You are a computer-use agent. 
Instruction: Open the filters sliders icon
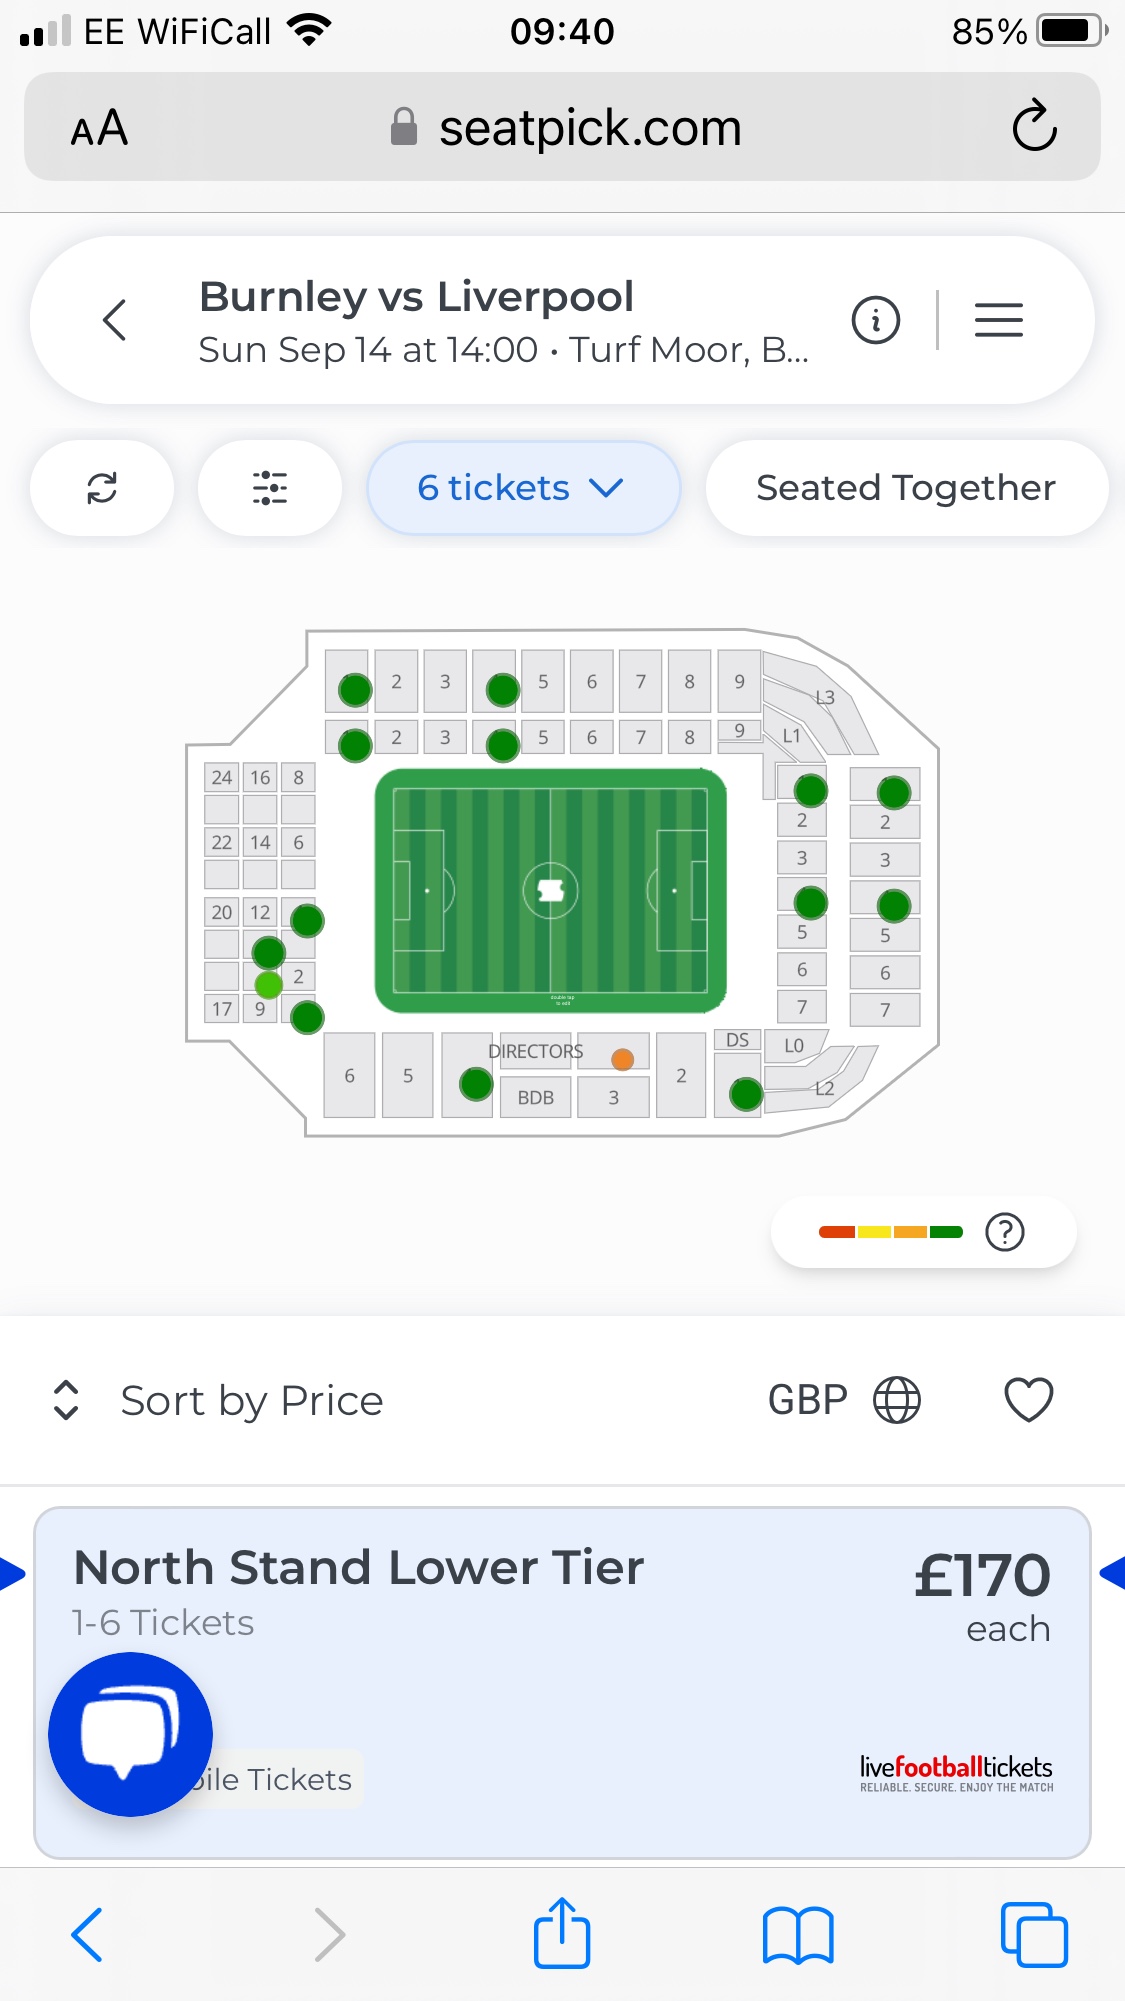270,488
